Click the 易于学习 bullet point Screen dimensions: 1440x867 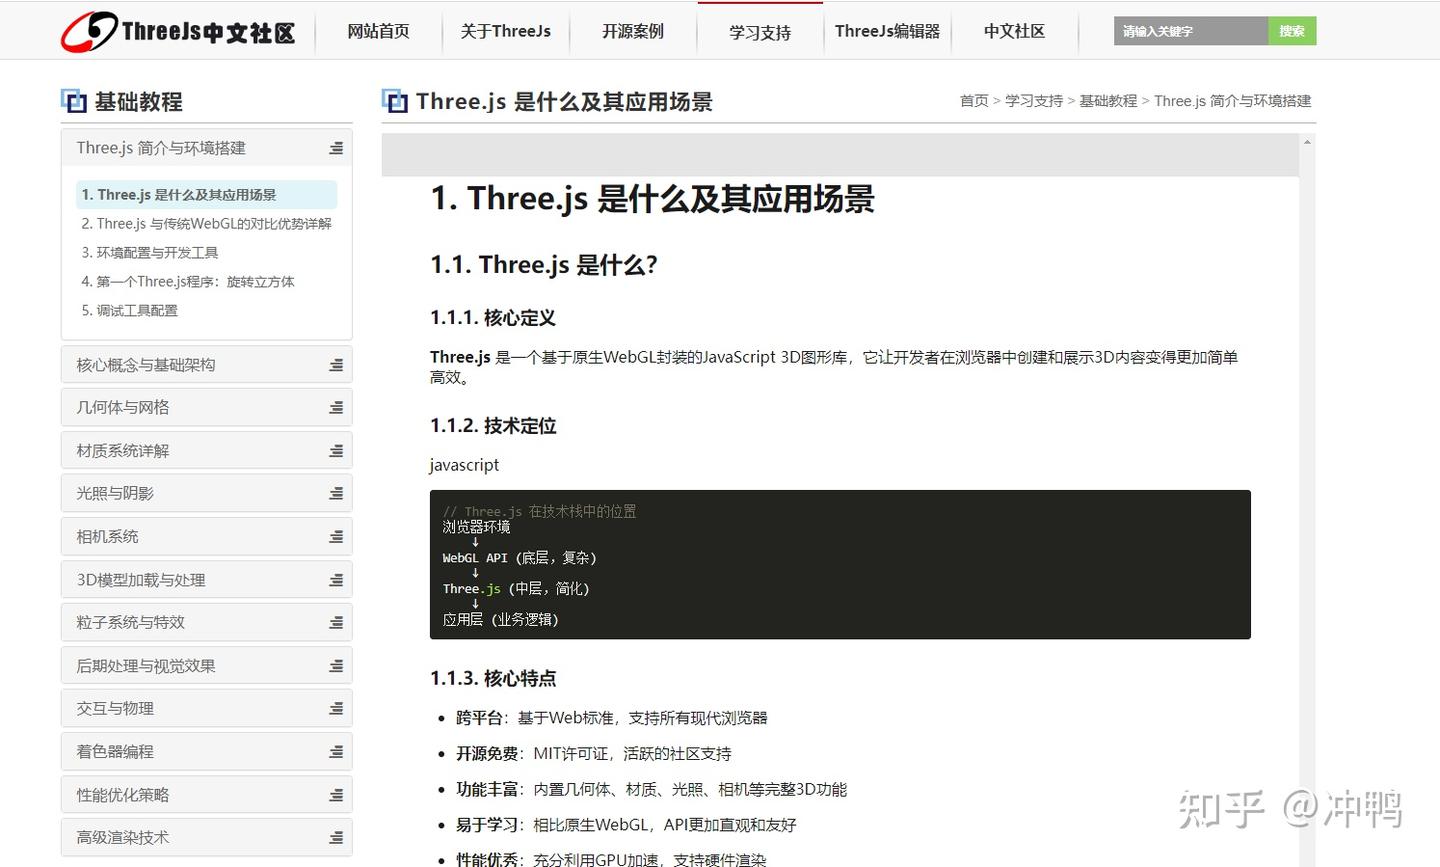pyautogui.click(x=626, y=826)
